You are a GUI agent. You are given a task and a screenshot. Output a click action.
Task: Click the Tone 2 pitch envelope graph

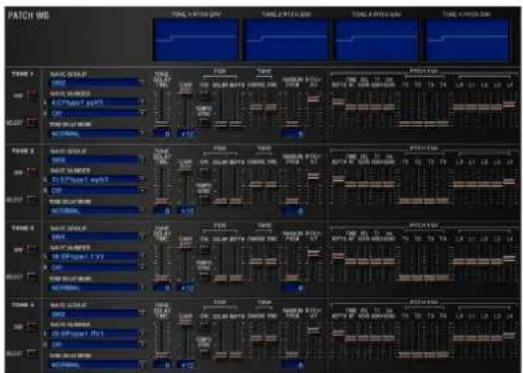point(287,40)
